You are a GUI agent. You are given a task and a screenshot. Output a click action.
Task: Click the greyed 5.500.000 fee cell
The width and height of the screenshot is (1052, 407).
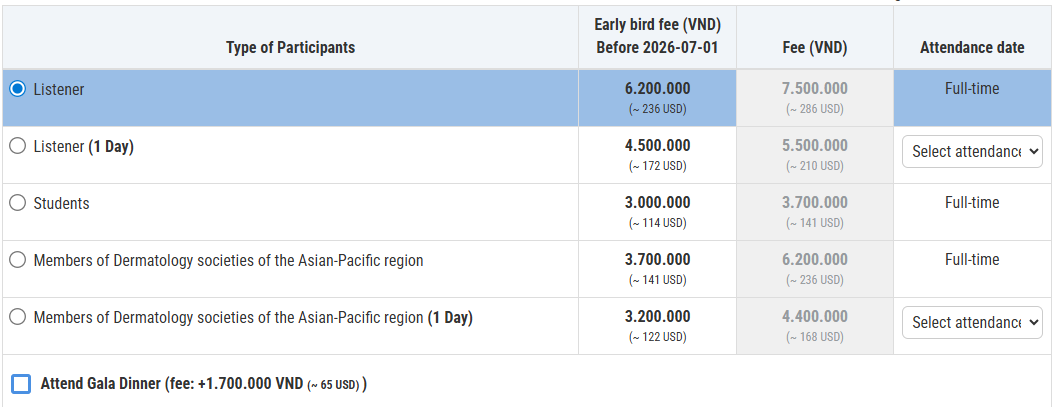coord(814,145)
